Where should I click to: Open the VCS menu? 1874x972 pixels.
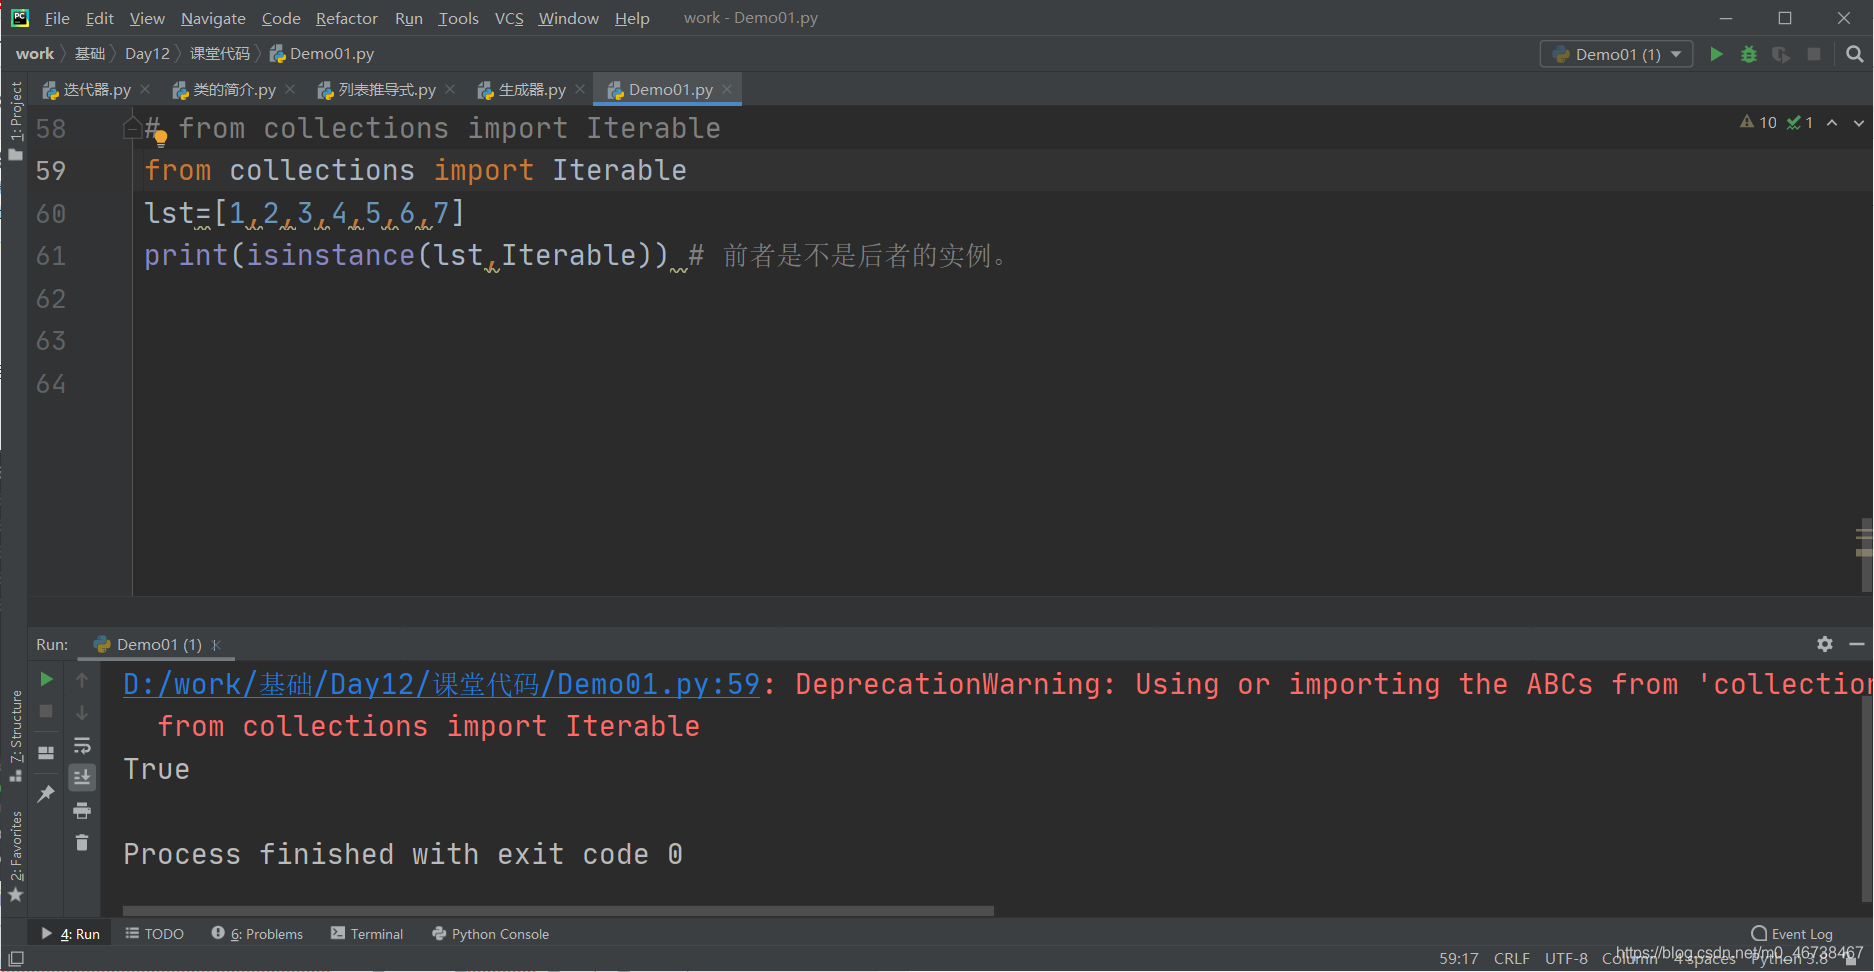coord(509,18)
